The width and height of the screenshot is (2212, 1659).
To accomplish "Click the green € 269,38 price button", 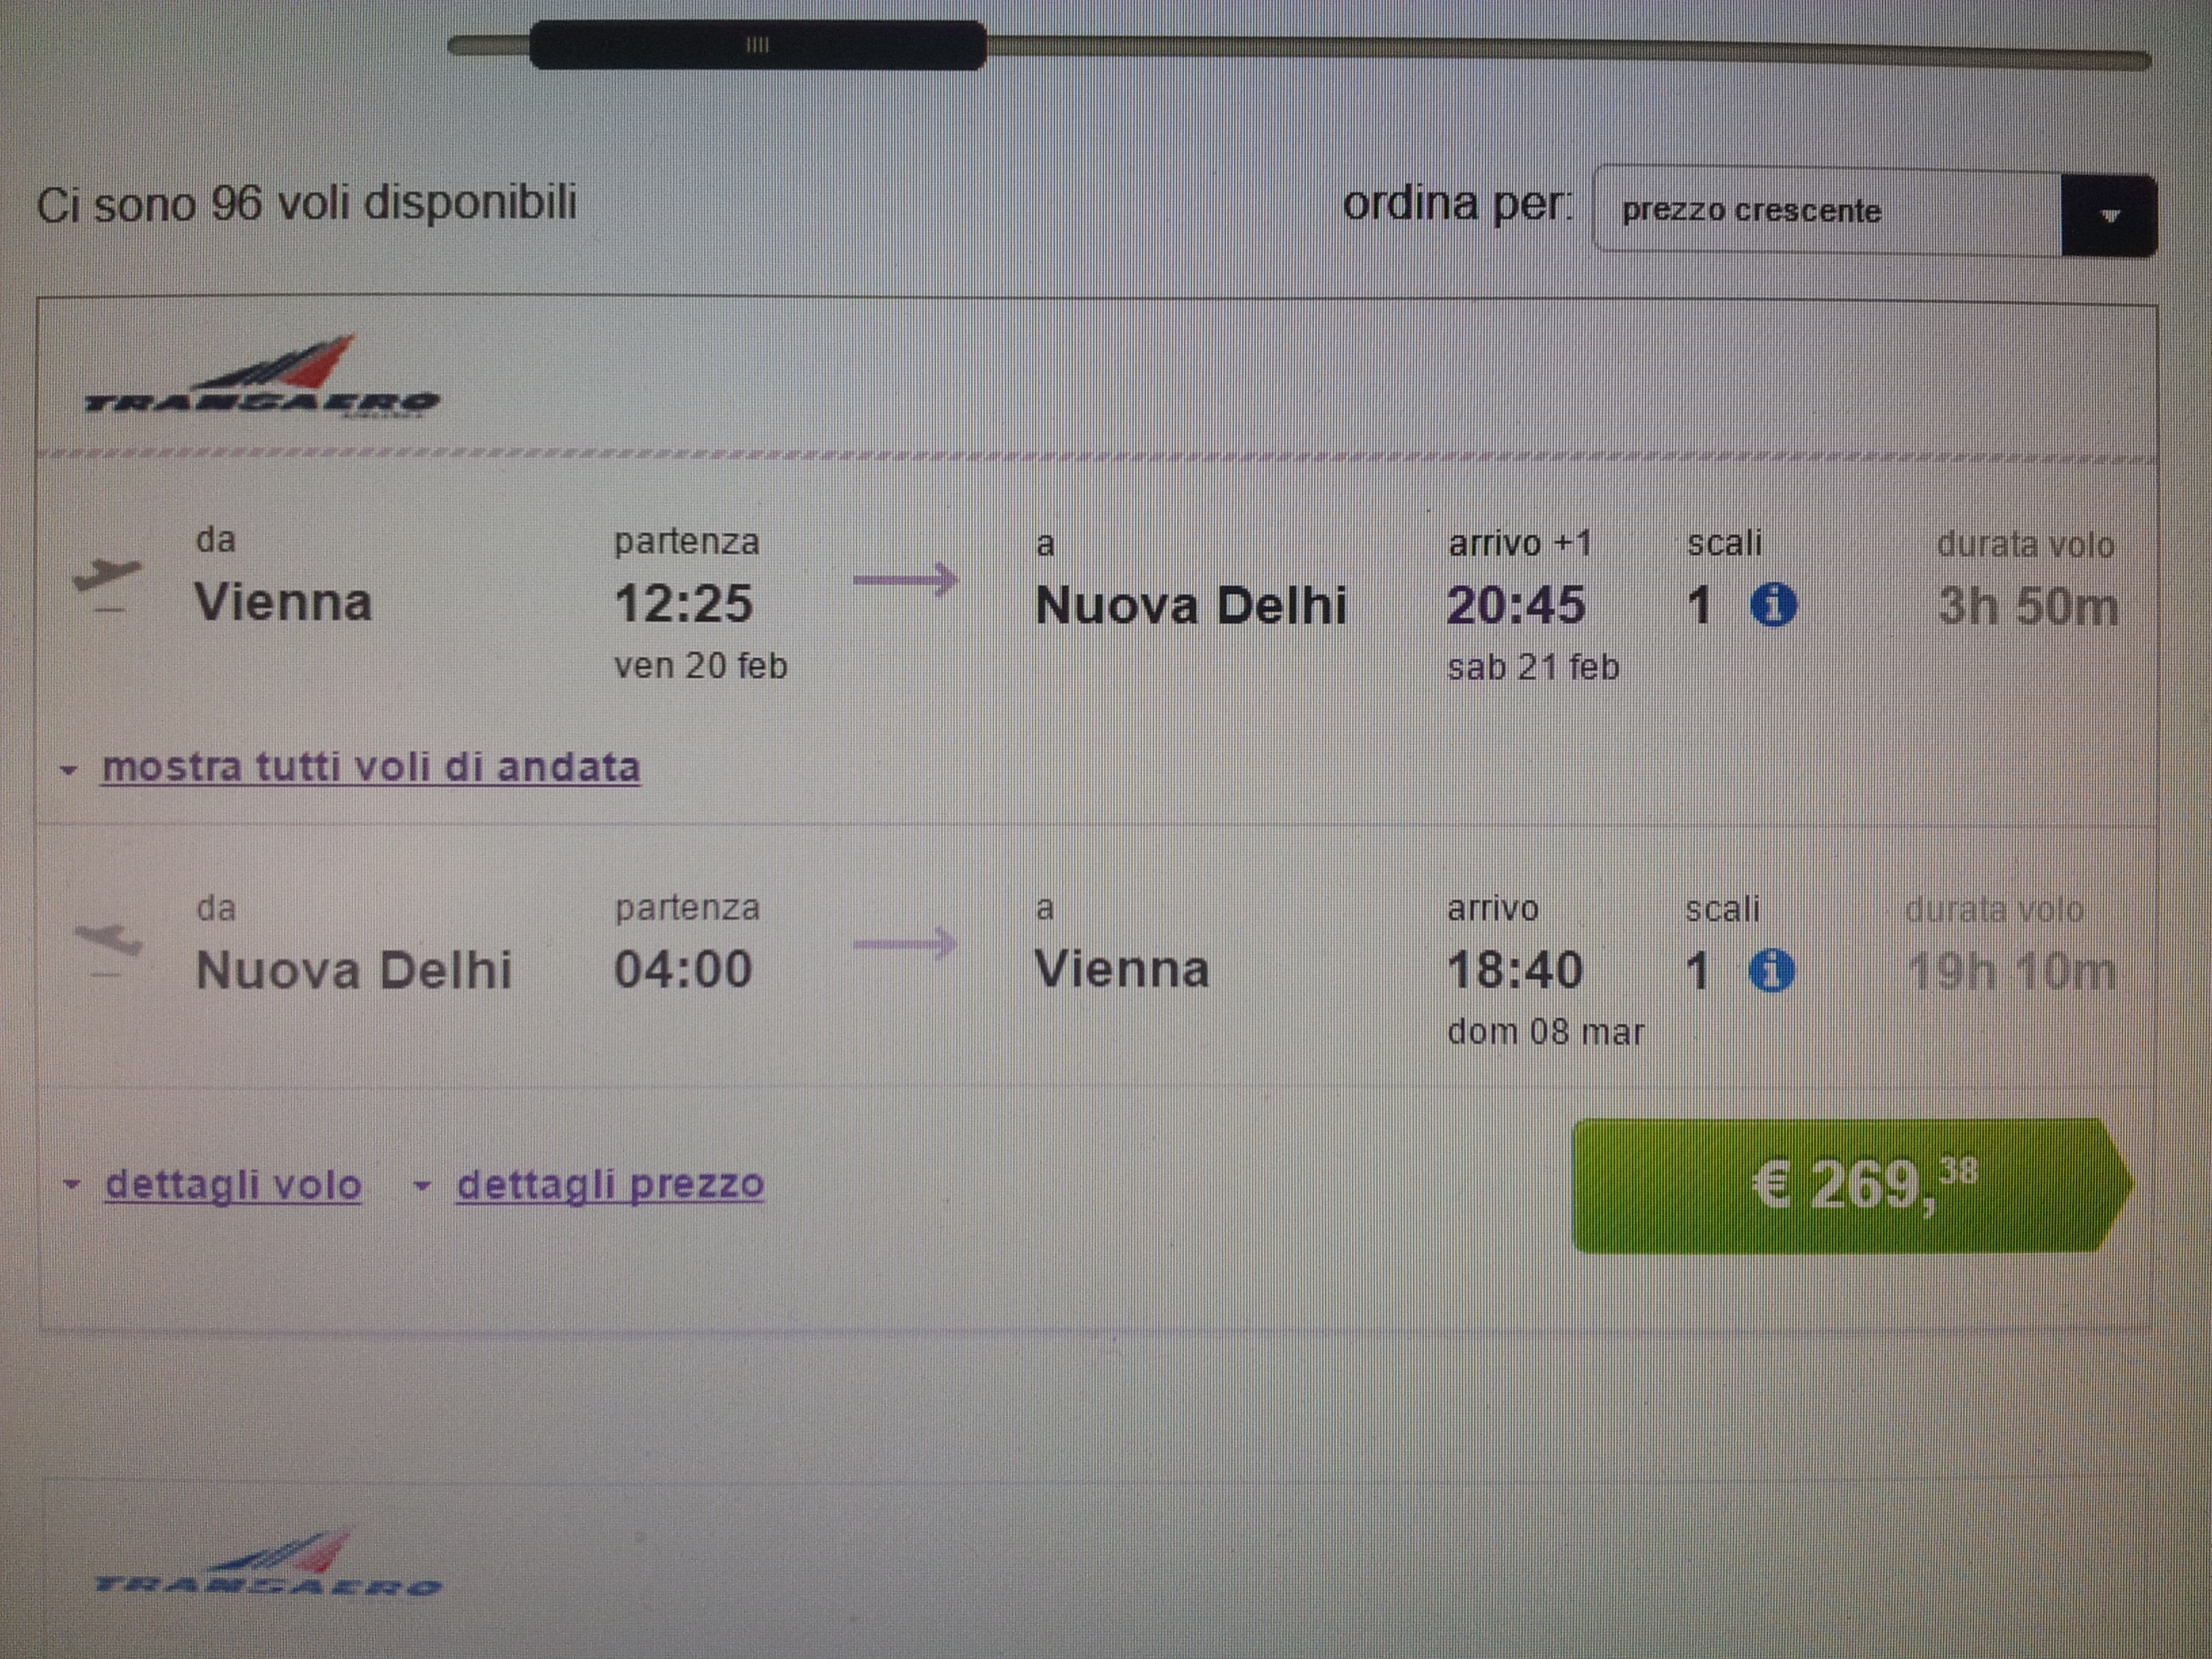I will [x=1850, y=1185].
